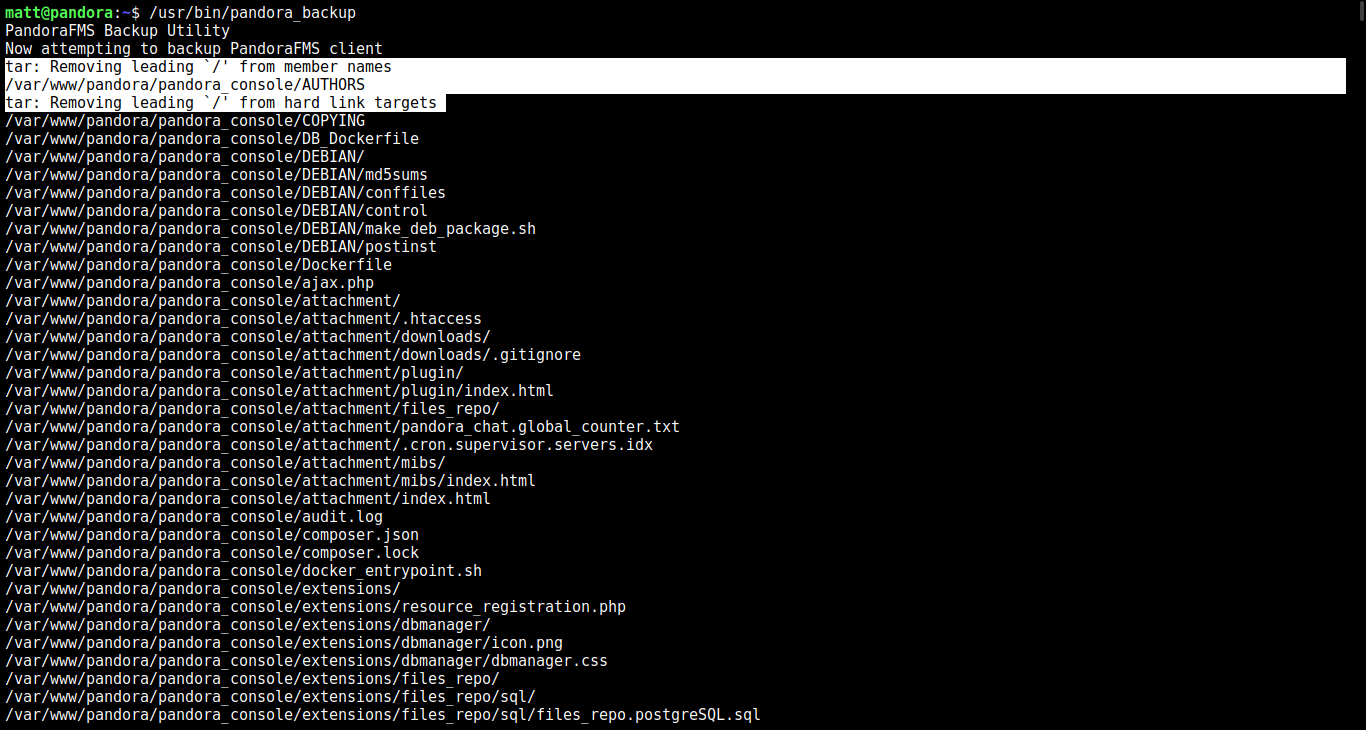This screenshot has height=730, width=1366.
Task: Select the resource_registration.php line
Action: coord(315,607)
